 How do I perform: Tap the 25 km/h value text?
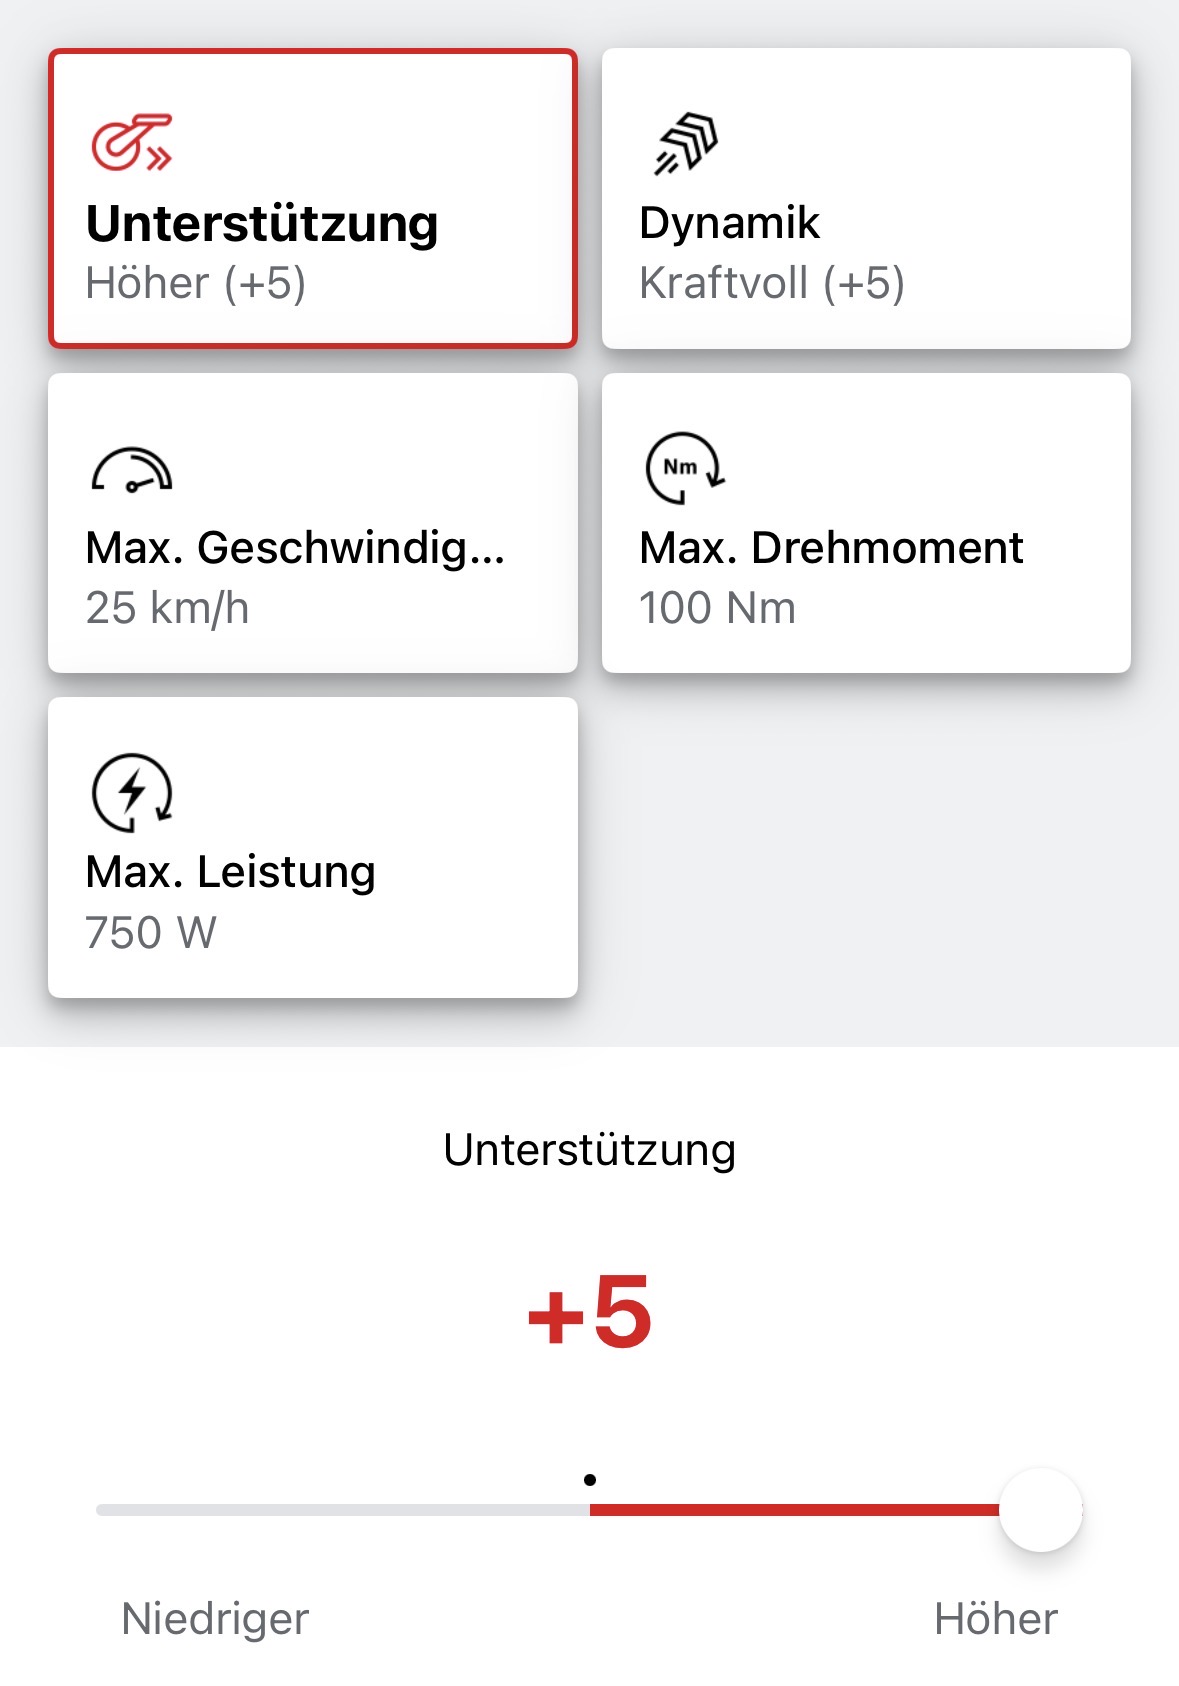[x=167, y=608]
